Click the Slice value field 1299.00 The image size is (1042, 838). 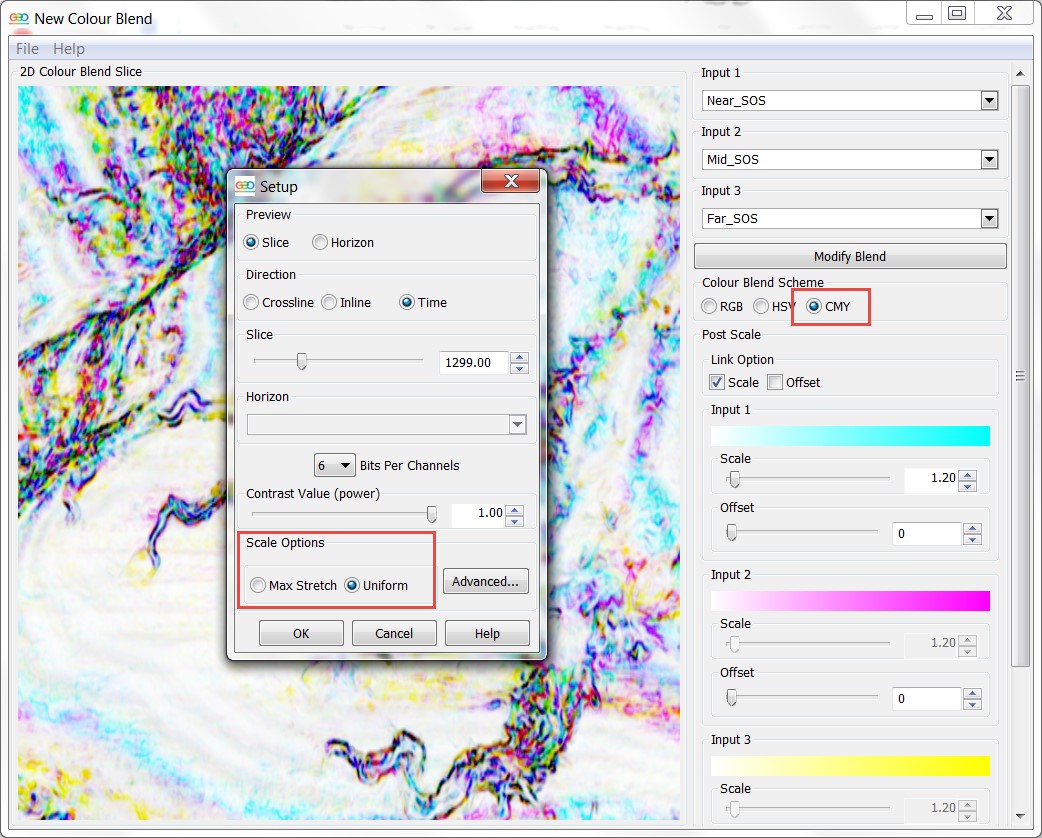[474, 363]
